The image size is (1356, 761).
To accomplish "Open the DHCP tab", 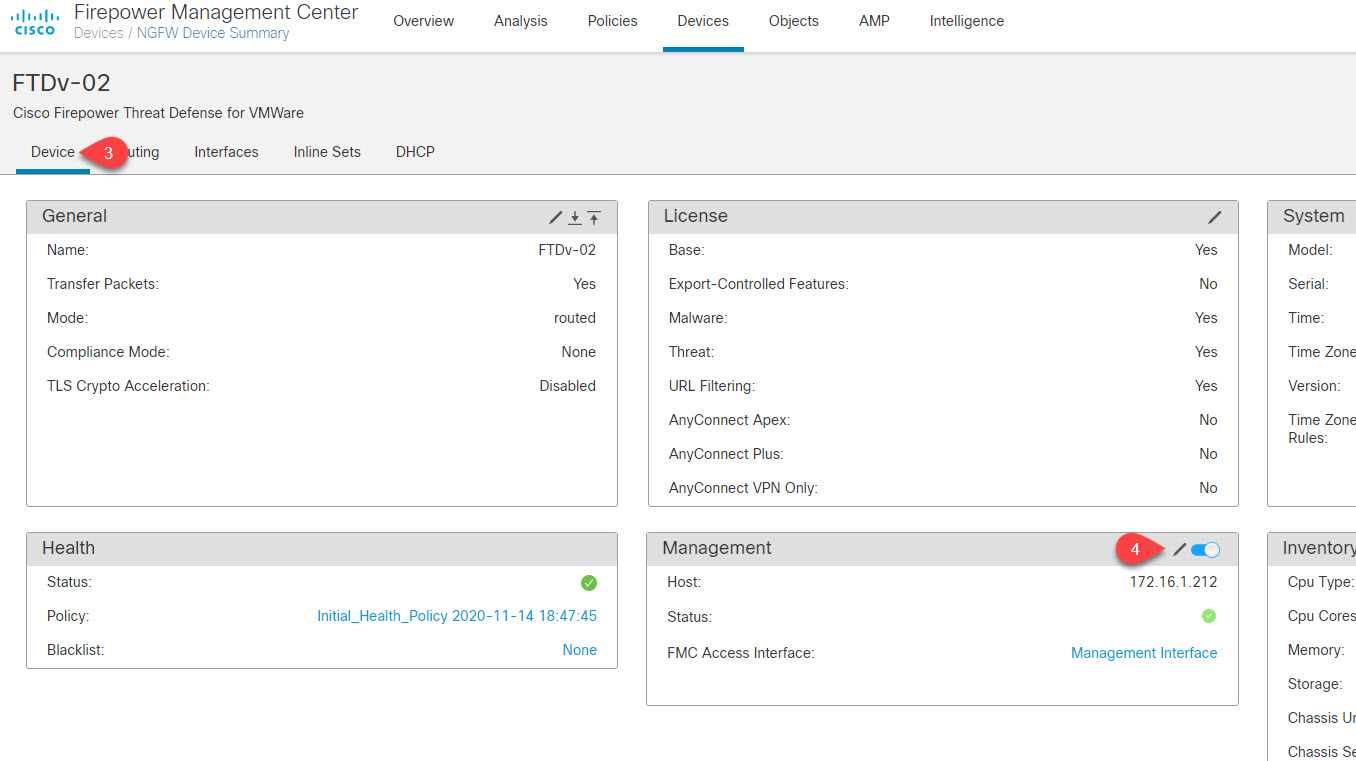I will tap(415, 151).
